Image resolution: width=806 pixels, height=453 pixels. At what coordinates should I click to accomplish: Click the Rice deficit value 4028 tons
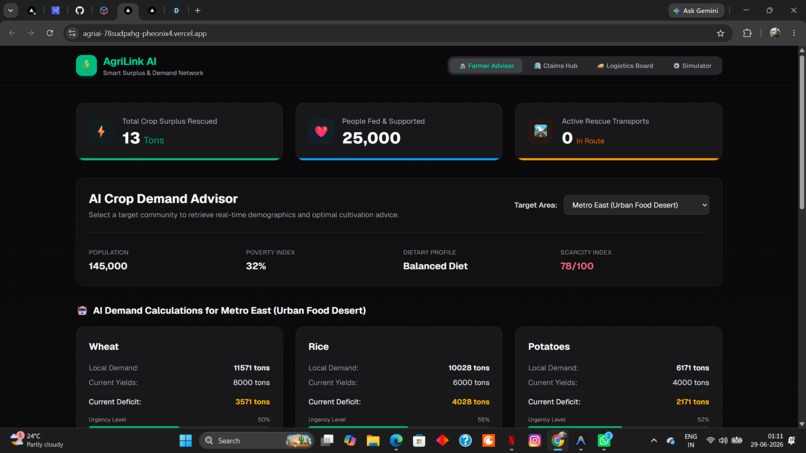pos(470,402)
